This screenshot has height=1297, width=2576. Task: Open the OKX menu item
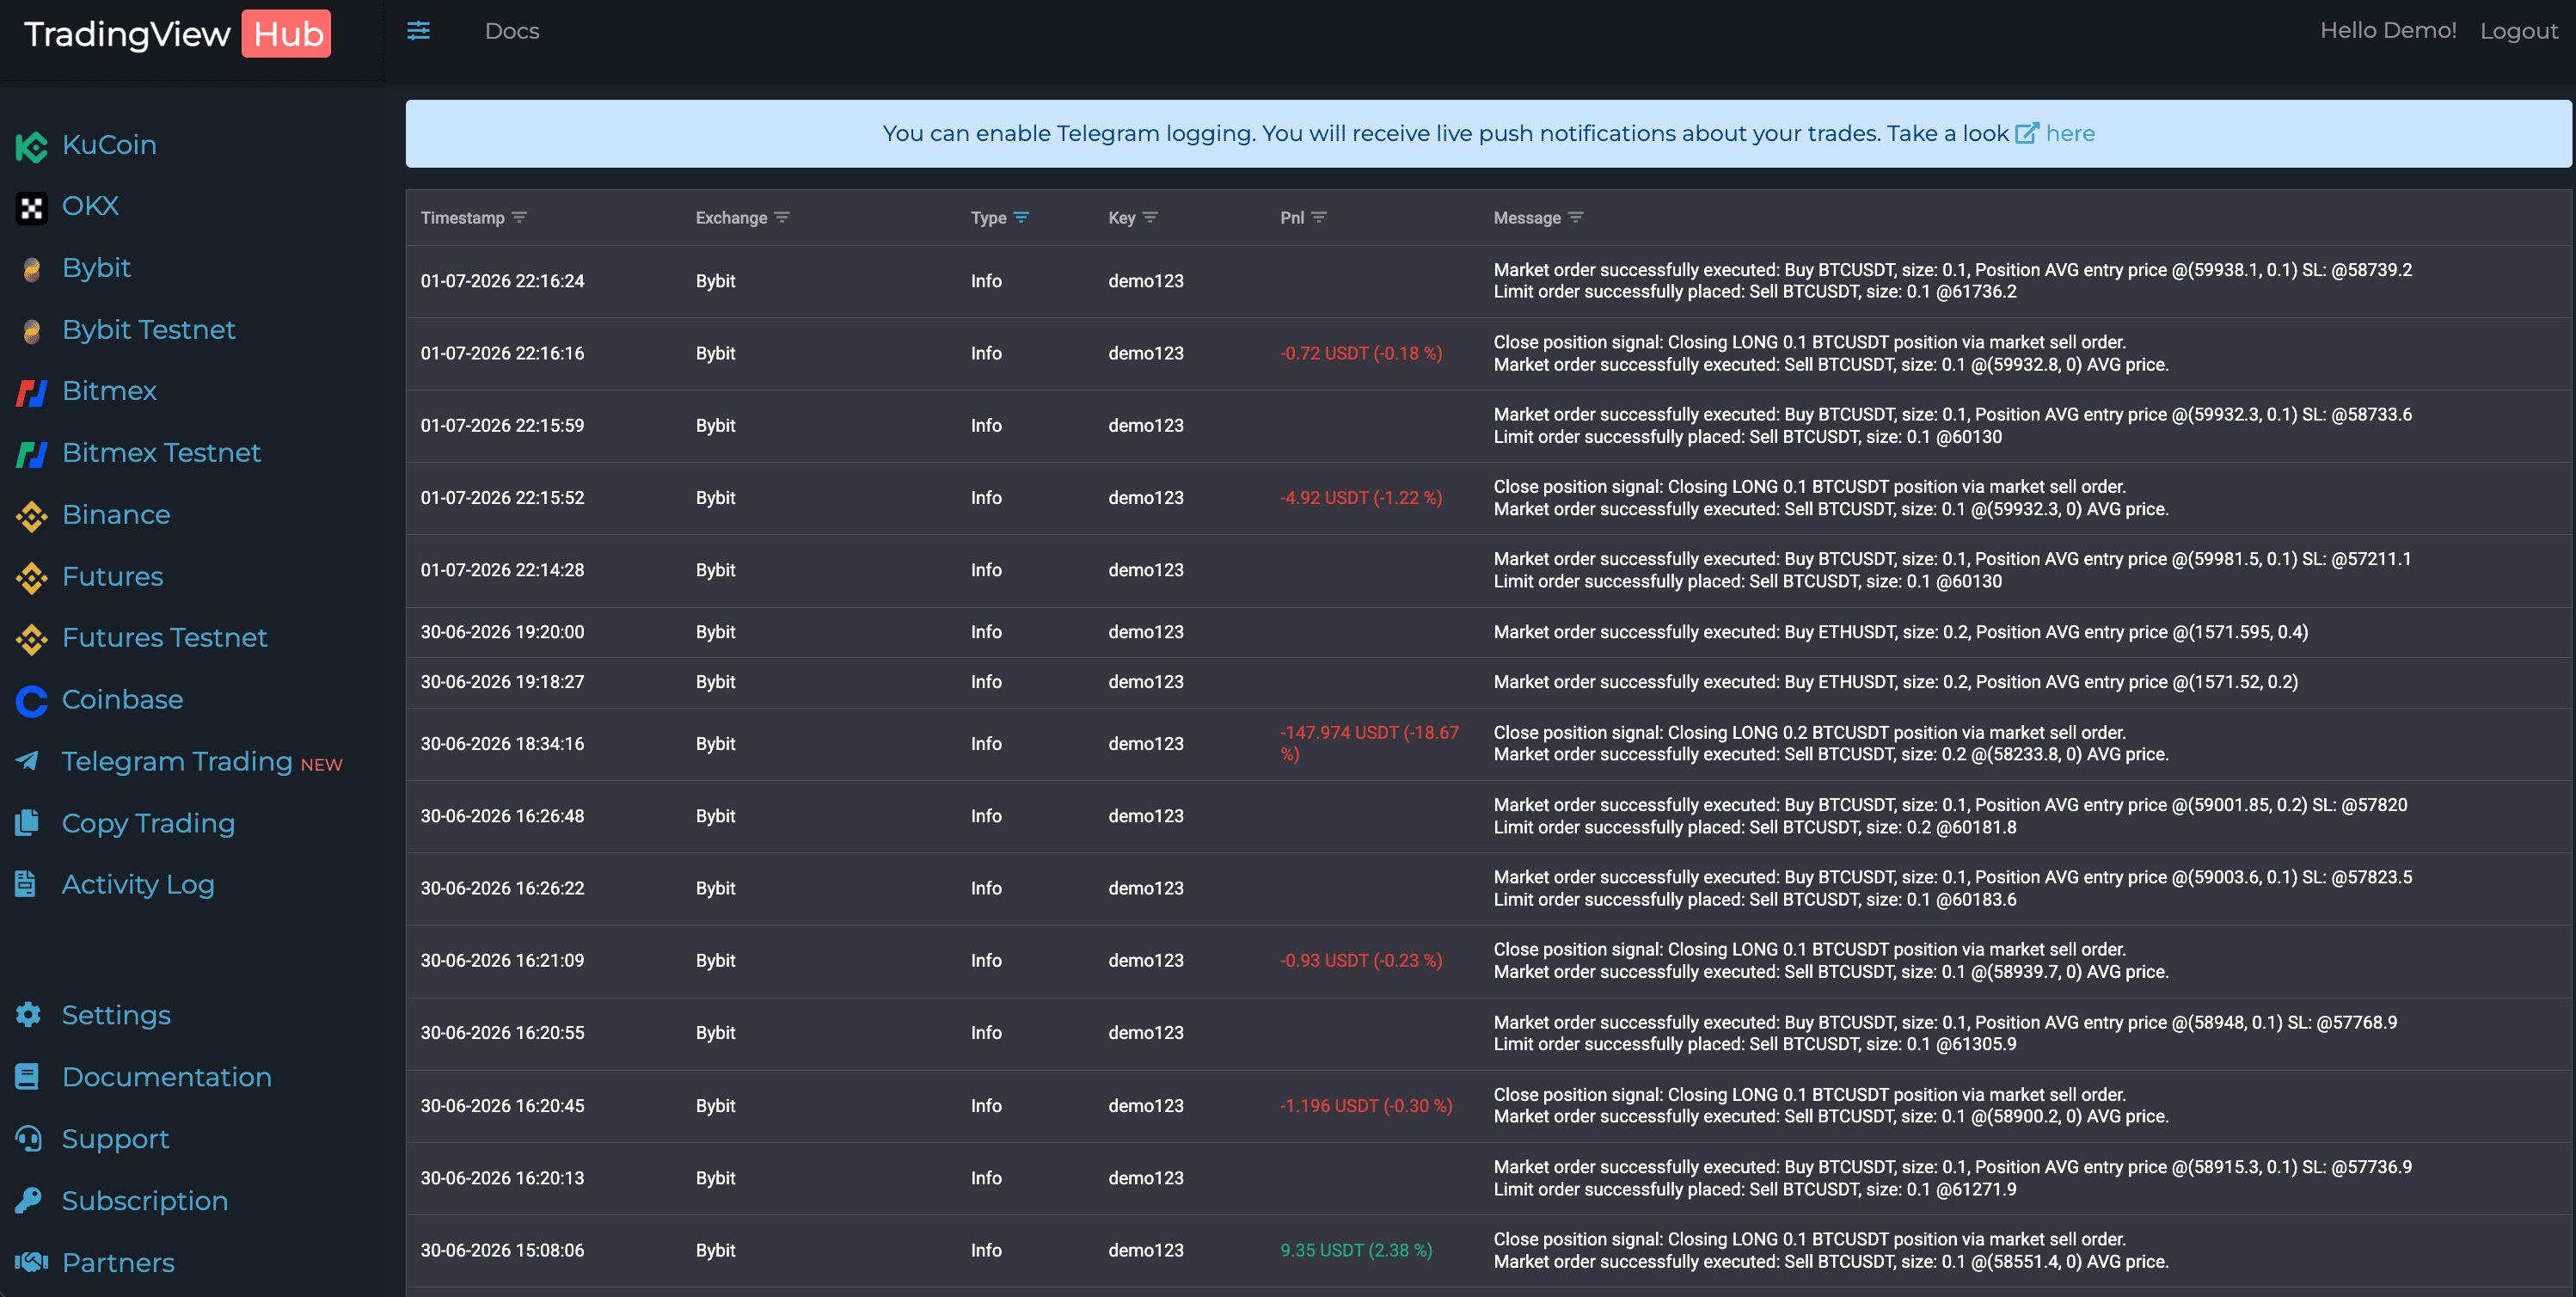click(90, 206)
